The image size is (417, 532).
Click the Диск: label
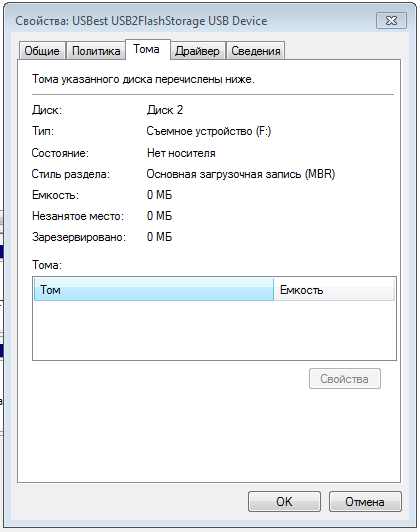[x=47, y=110]
